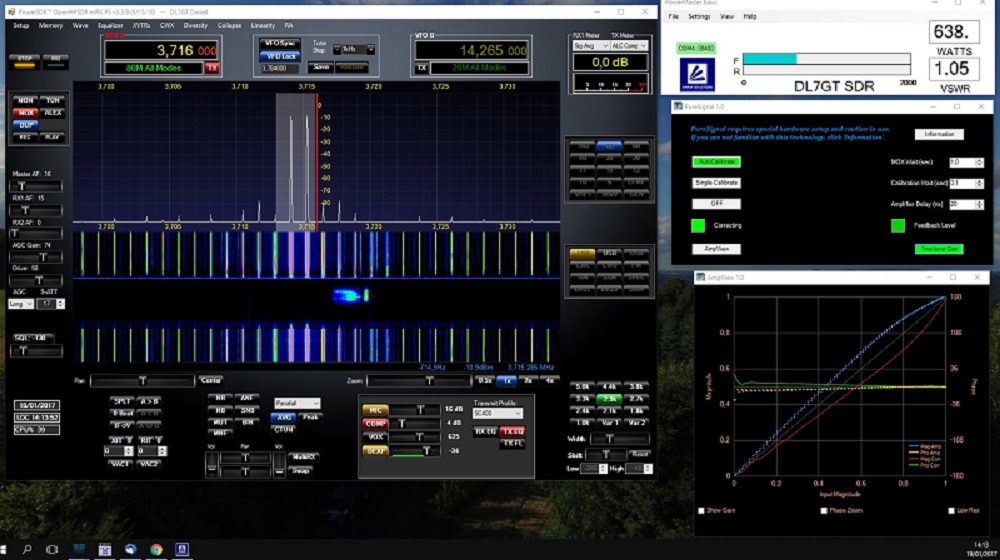This screenshot has height=560, width=1000.
Task: Click the AmpView button in PureSignal
Action: [717, 249]
